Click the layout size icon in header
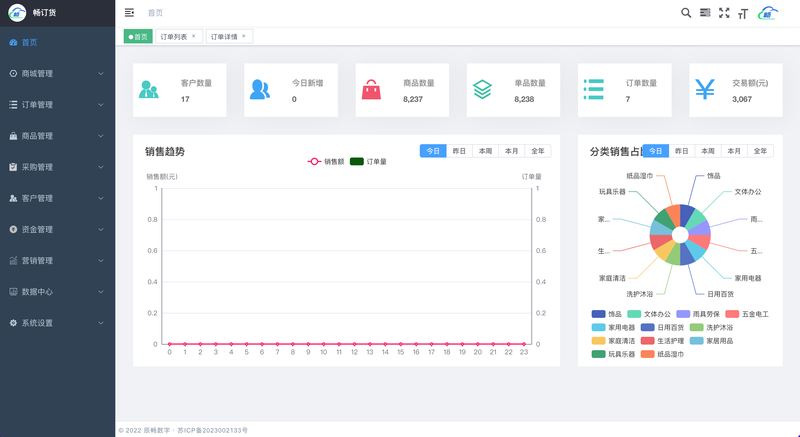The height and width of the screenshot is (437, 800). pos(705,13)
